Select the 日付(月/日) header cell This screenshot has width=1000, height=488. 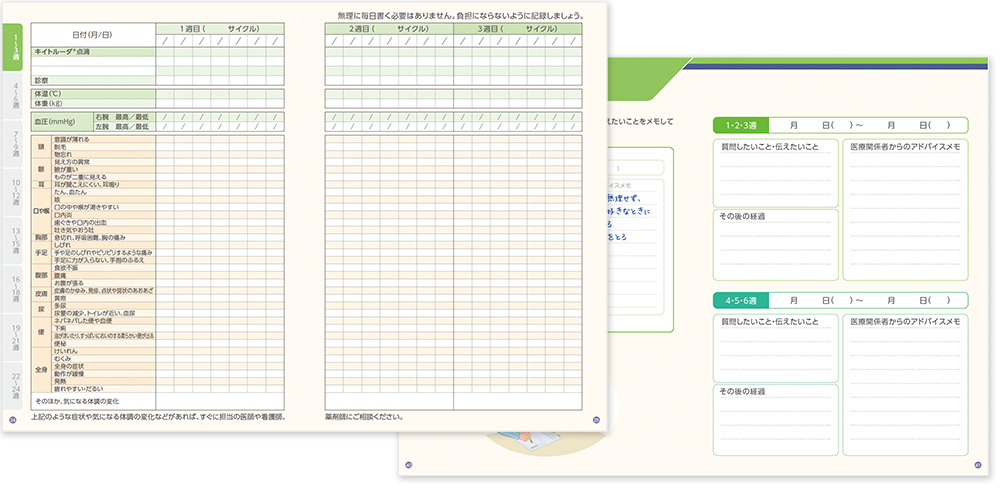pyautogui.click(x=92, y=36)
